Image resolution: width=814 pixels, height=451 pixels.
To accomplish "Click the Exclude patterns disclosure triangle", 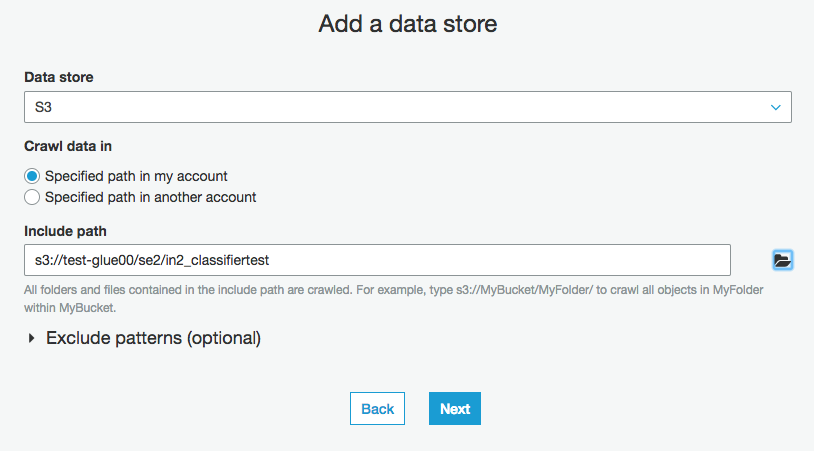I will tap(32, 338).
